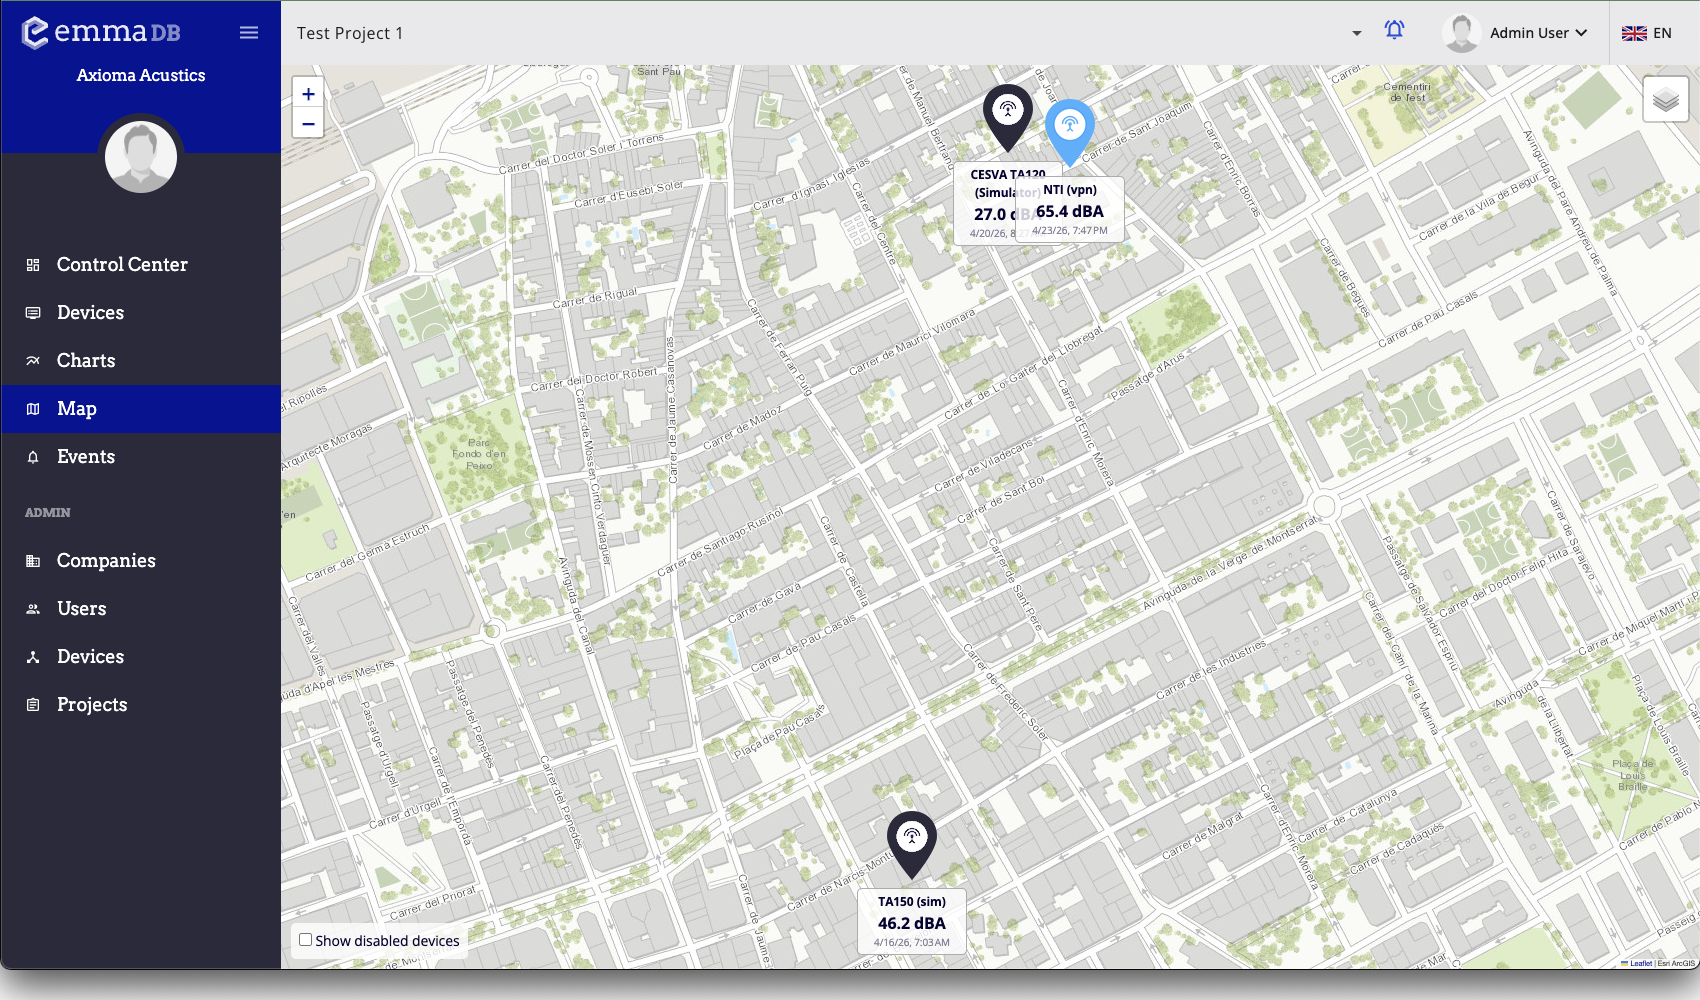Viewport: 1700px width, 1000px height.
Task: Zoom in the map with plus button
Action: [308, 94]
